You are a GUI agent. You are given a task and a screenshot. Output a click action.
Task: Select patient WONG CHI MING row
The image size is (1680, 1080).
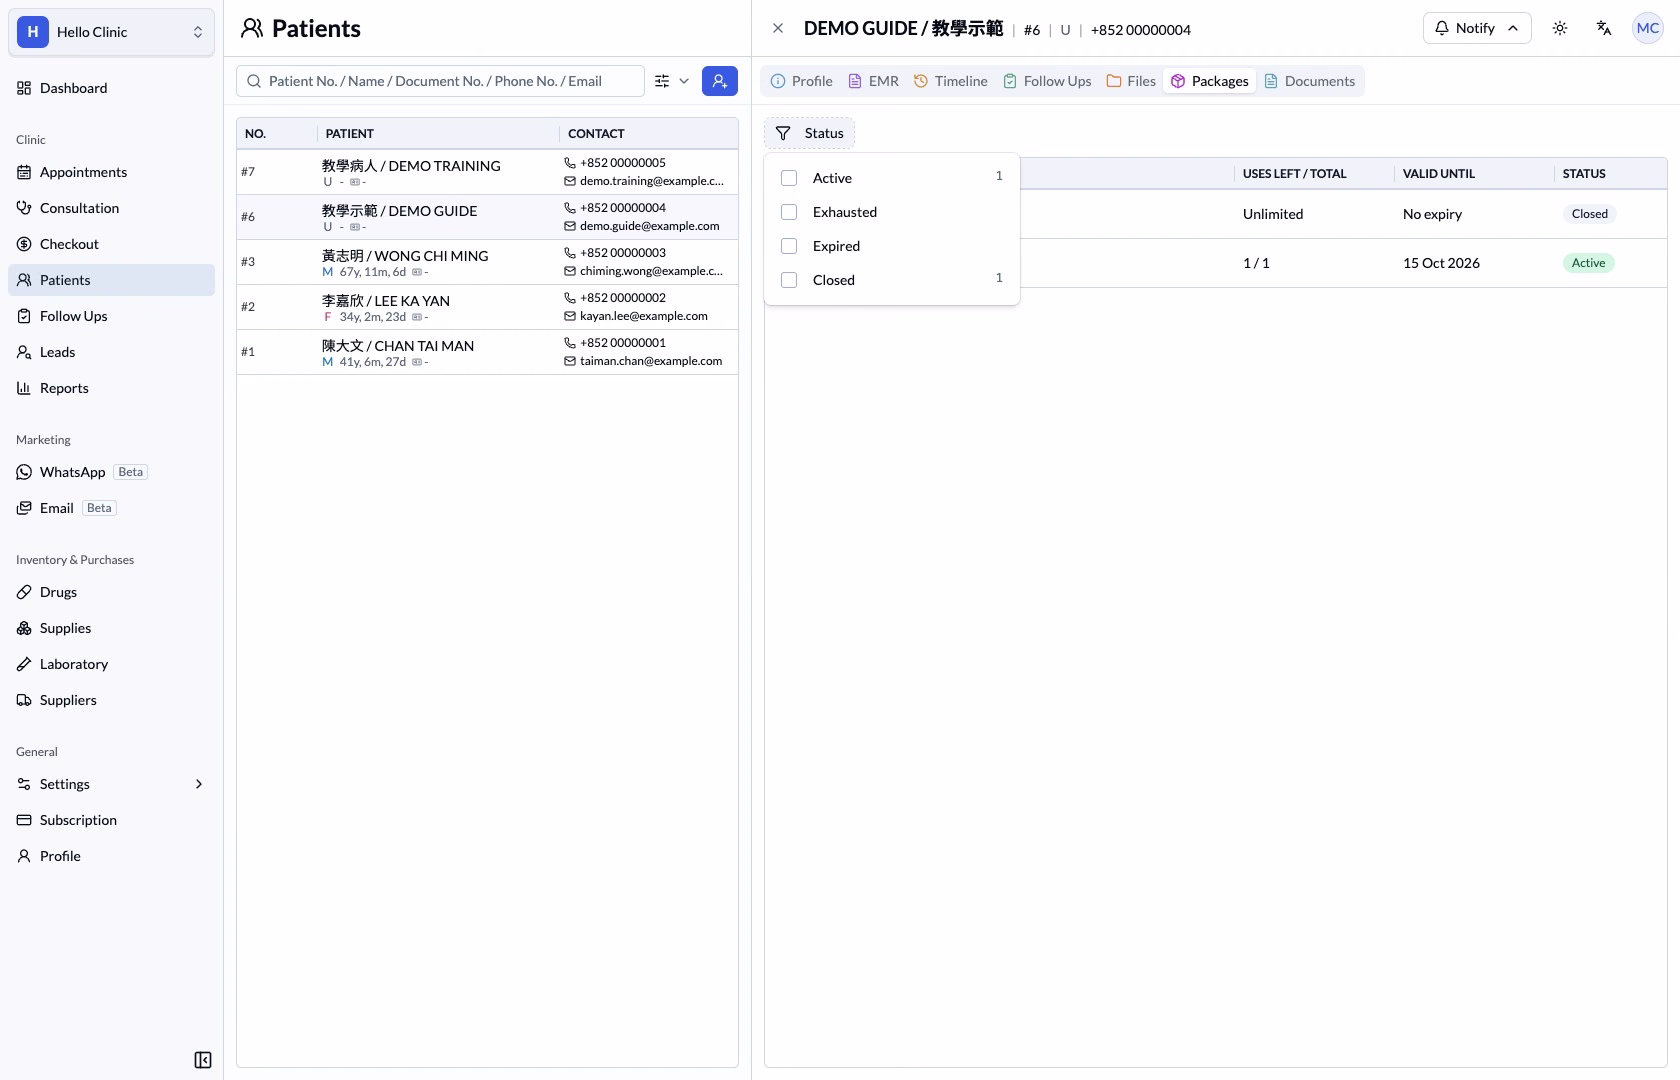pyautogui.click(x=487, y=262)
